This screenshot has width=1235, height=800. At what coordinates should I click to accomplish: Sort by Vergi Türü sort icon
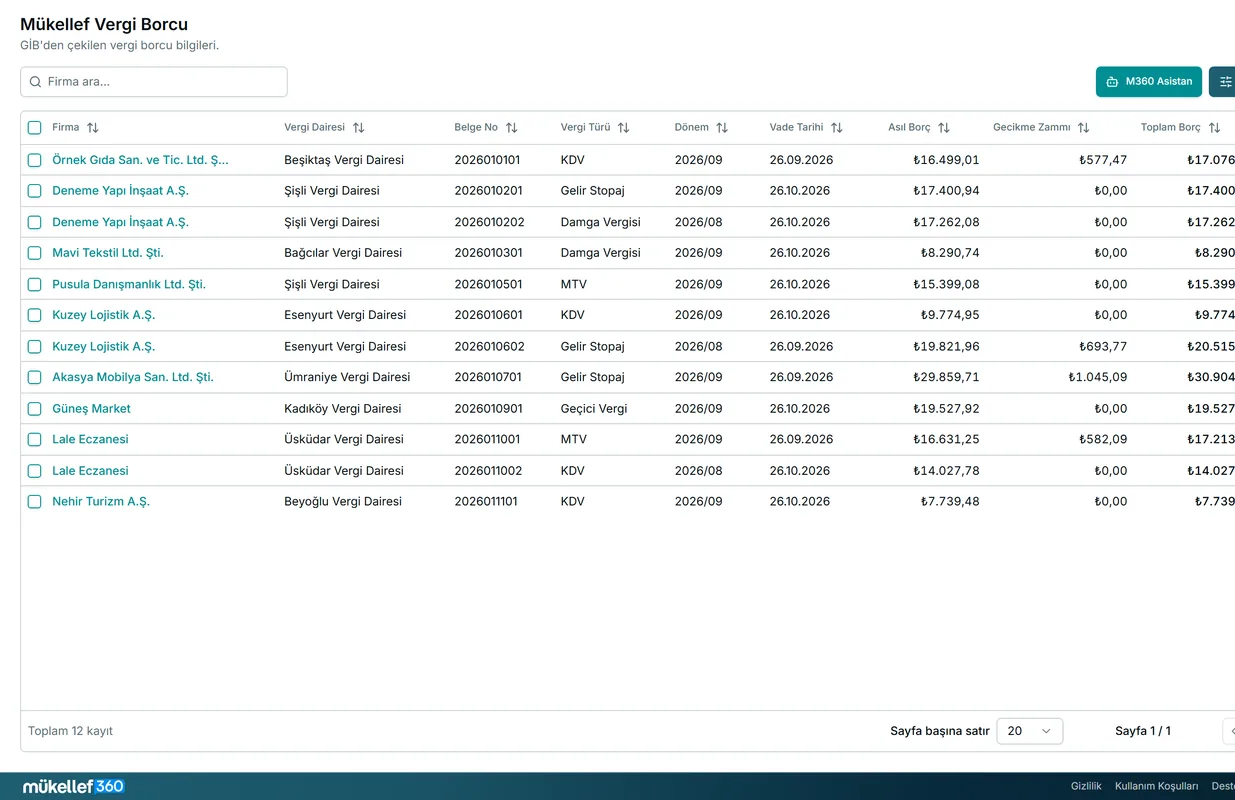pos(624,128)
